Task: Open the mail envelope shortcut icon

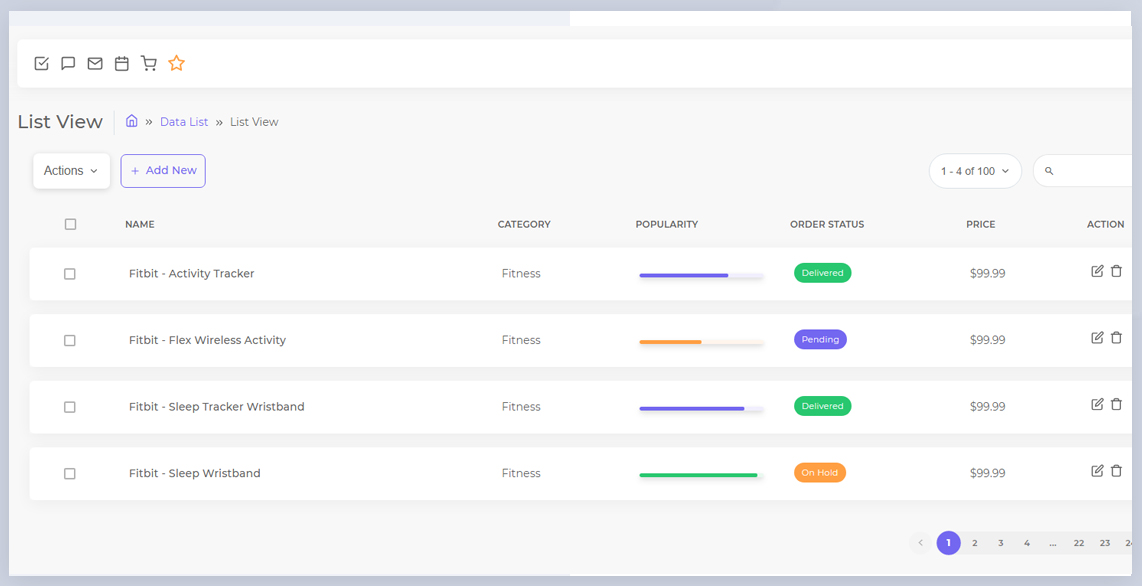Action: pyautogui.click(x=95, y=63)
